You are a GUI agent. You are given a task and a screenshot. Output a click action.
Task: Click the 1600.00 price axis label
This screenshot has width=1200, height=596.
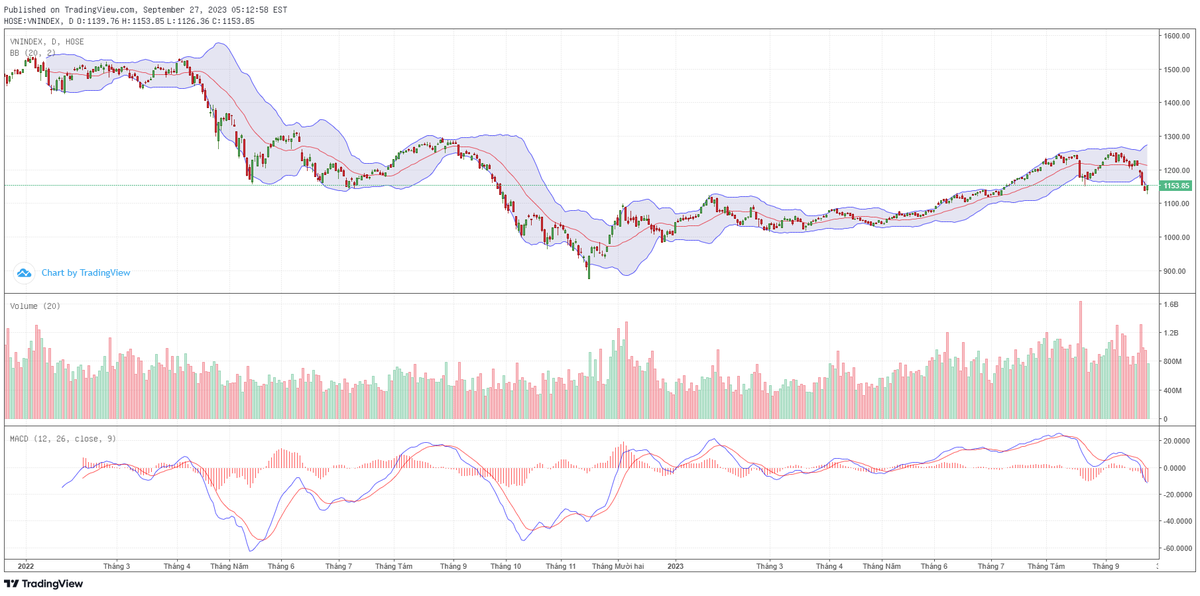pyautogui.click(x=1175, y=36)
